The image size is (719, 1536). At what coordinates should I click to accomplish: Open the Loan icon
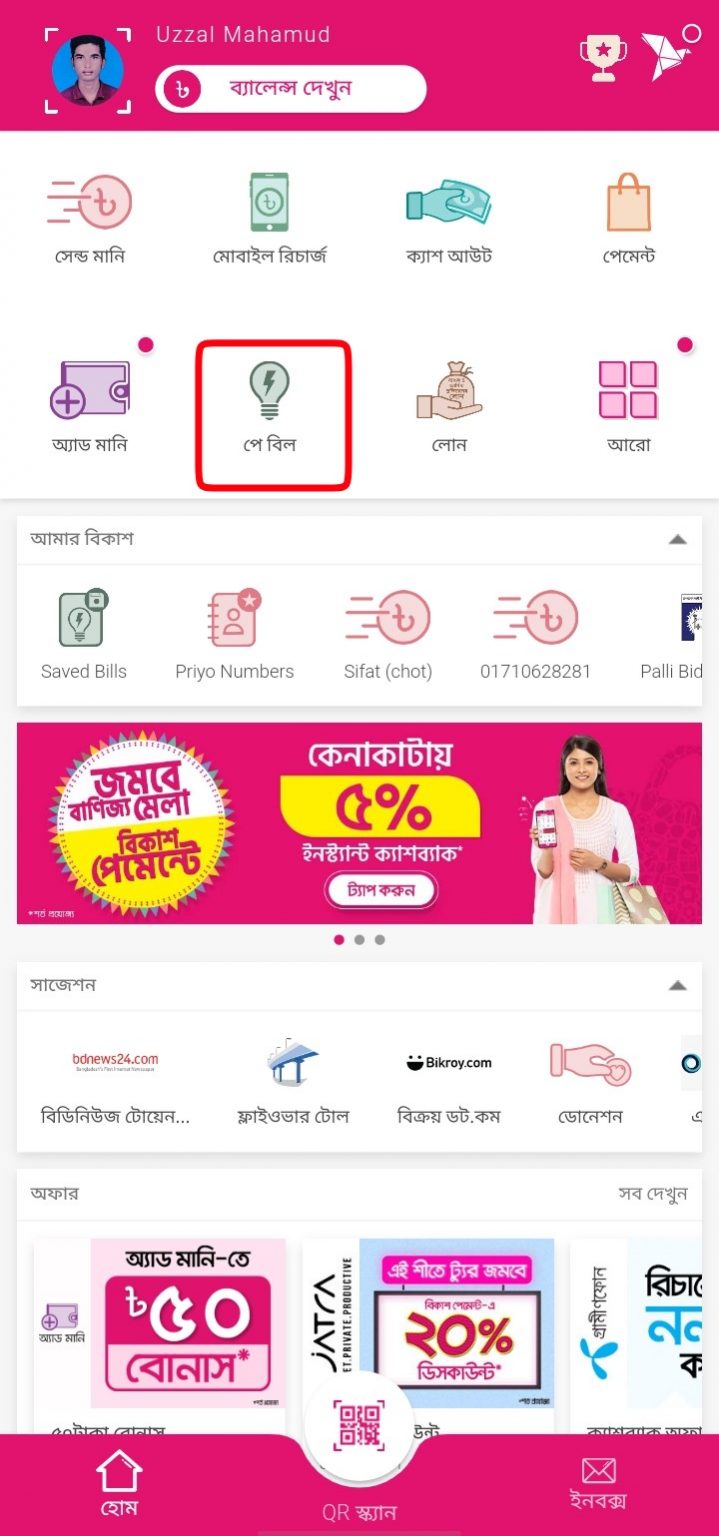[449, 391]
